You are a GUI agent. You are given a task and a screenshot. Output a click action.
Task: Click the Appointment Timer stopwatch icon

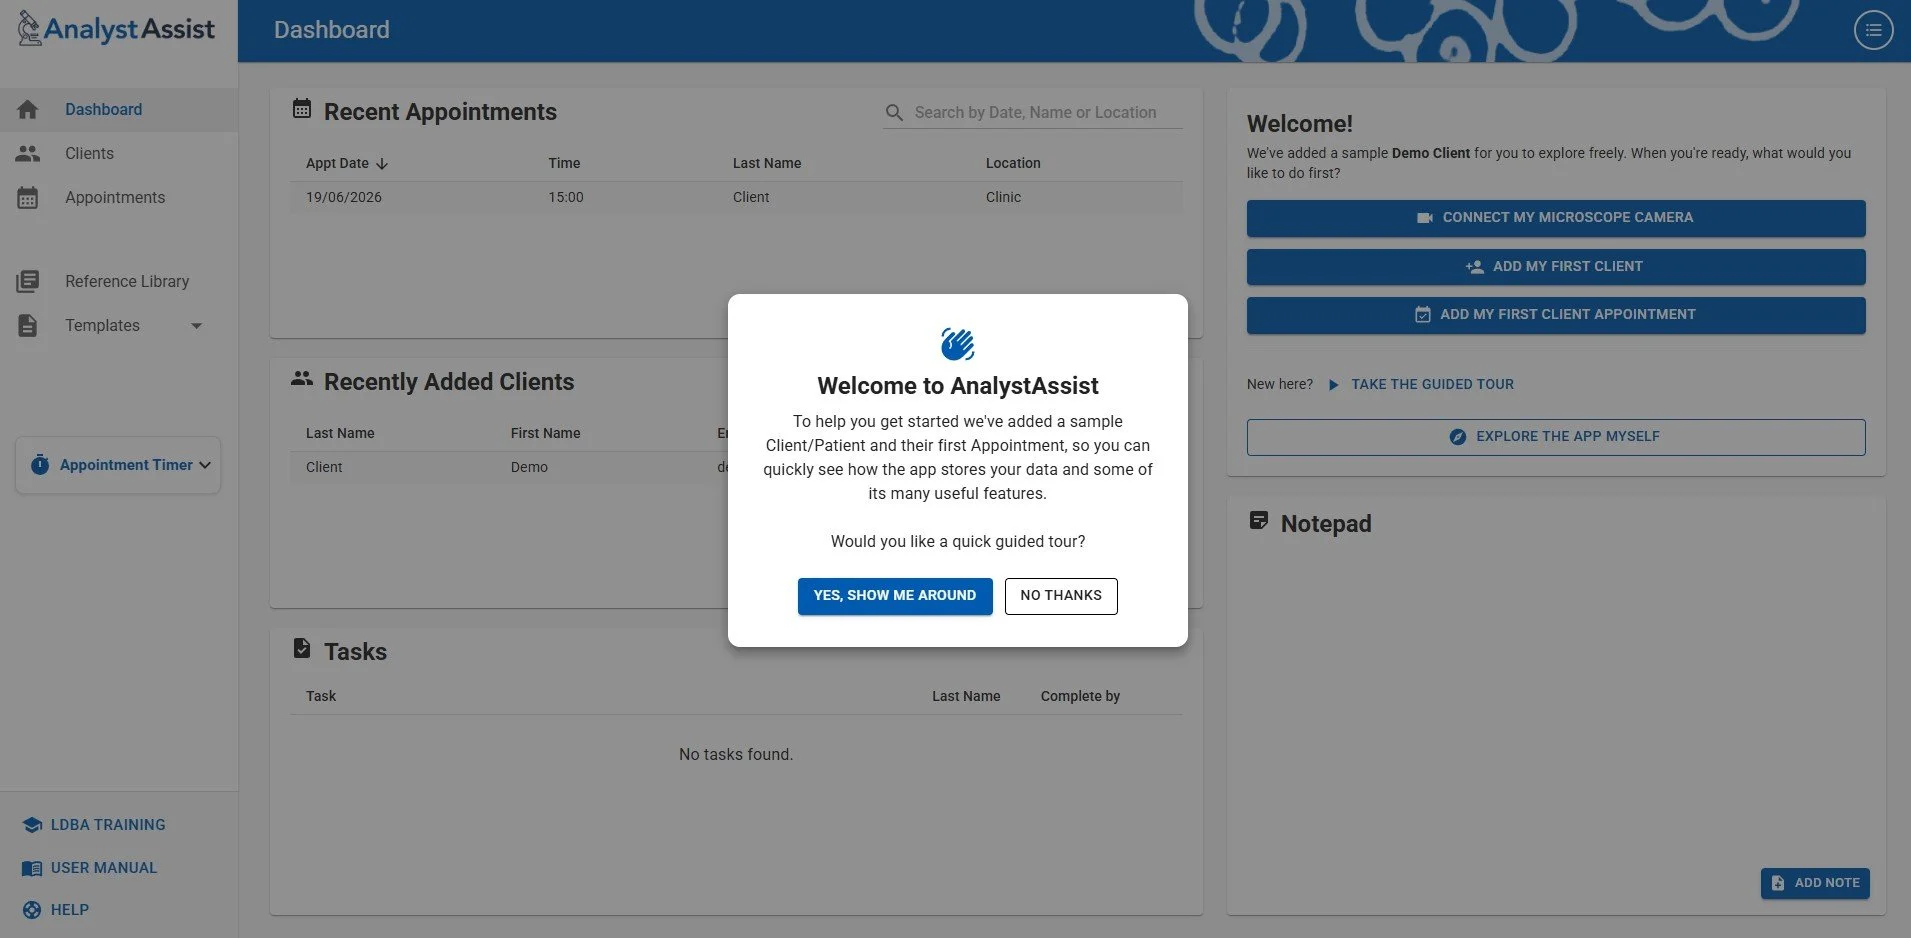40,464
